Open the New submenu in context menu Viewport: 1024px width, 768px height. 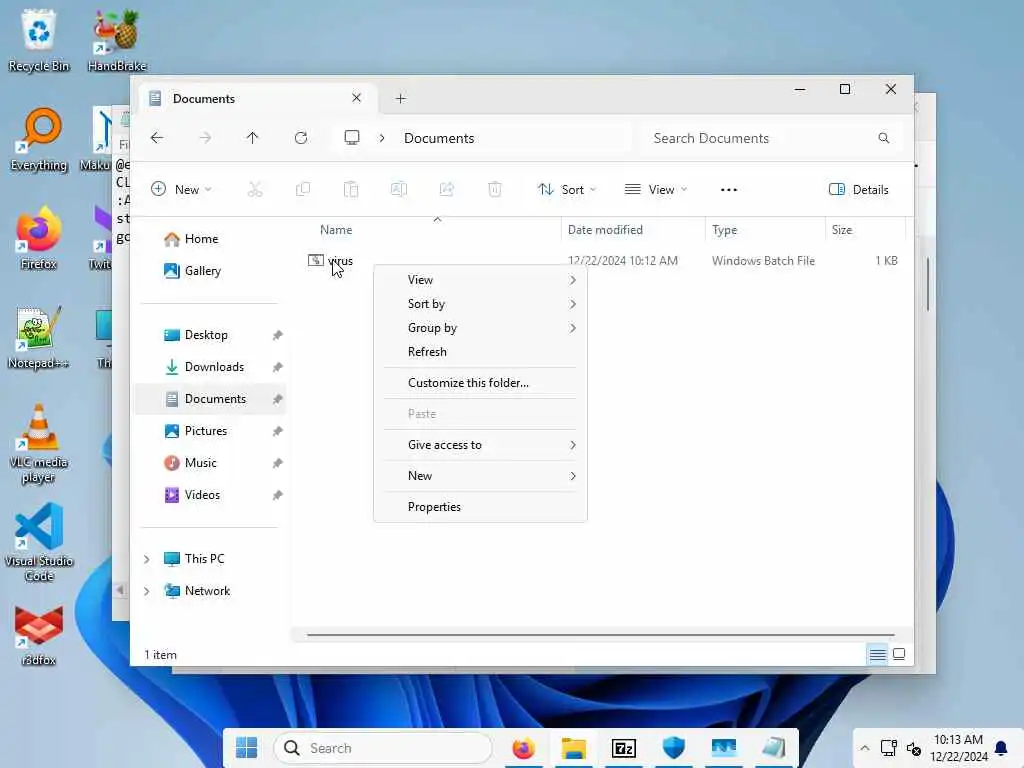pos(481,476)
